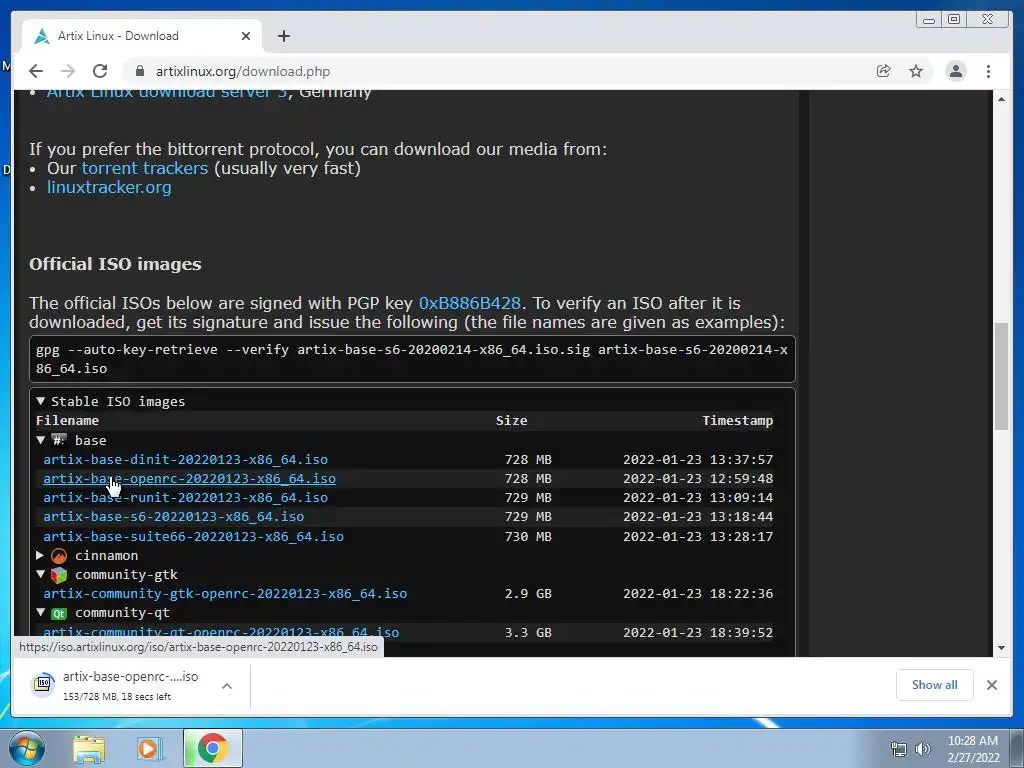Click the Filename column header
Image resolution: width=1024 pixels, height=768 pixels.
[x=67, y=421]
